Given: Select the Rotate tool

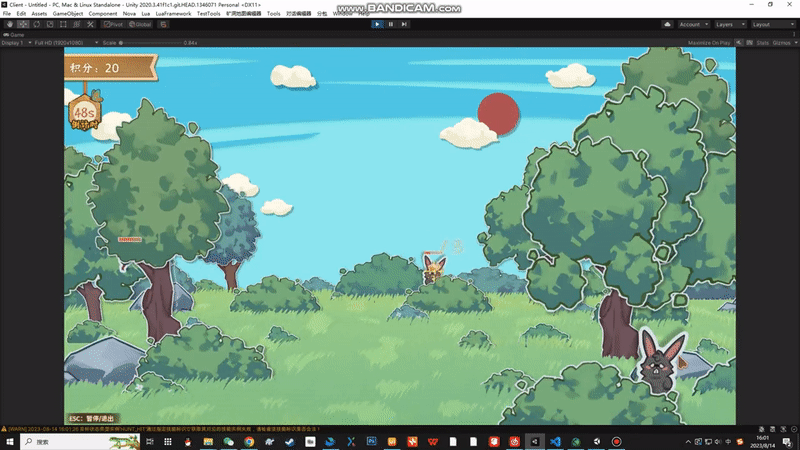Looking at the screenshot, I should (x=36, y=24).
